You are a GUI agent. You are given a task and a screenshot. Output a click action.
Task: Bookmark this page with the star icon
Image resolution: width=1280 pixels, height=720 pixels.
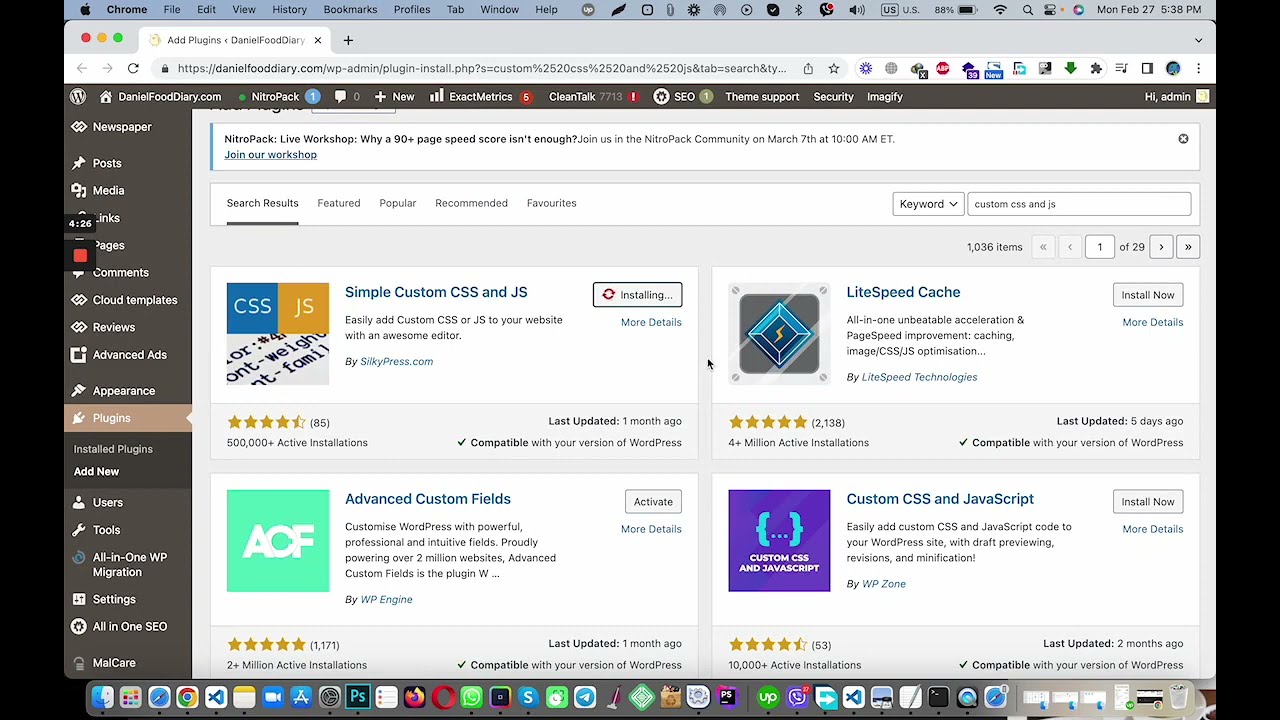(x=834, y=68)
